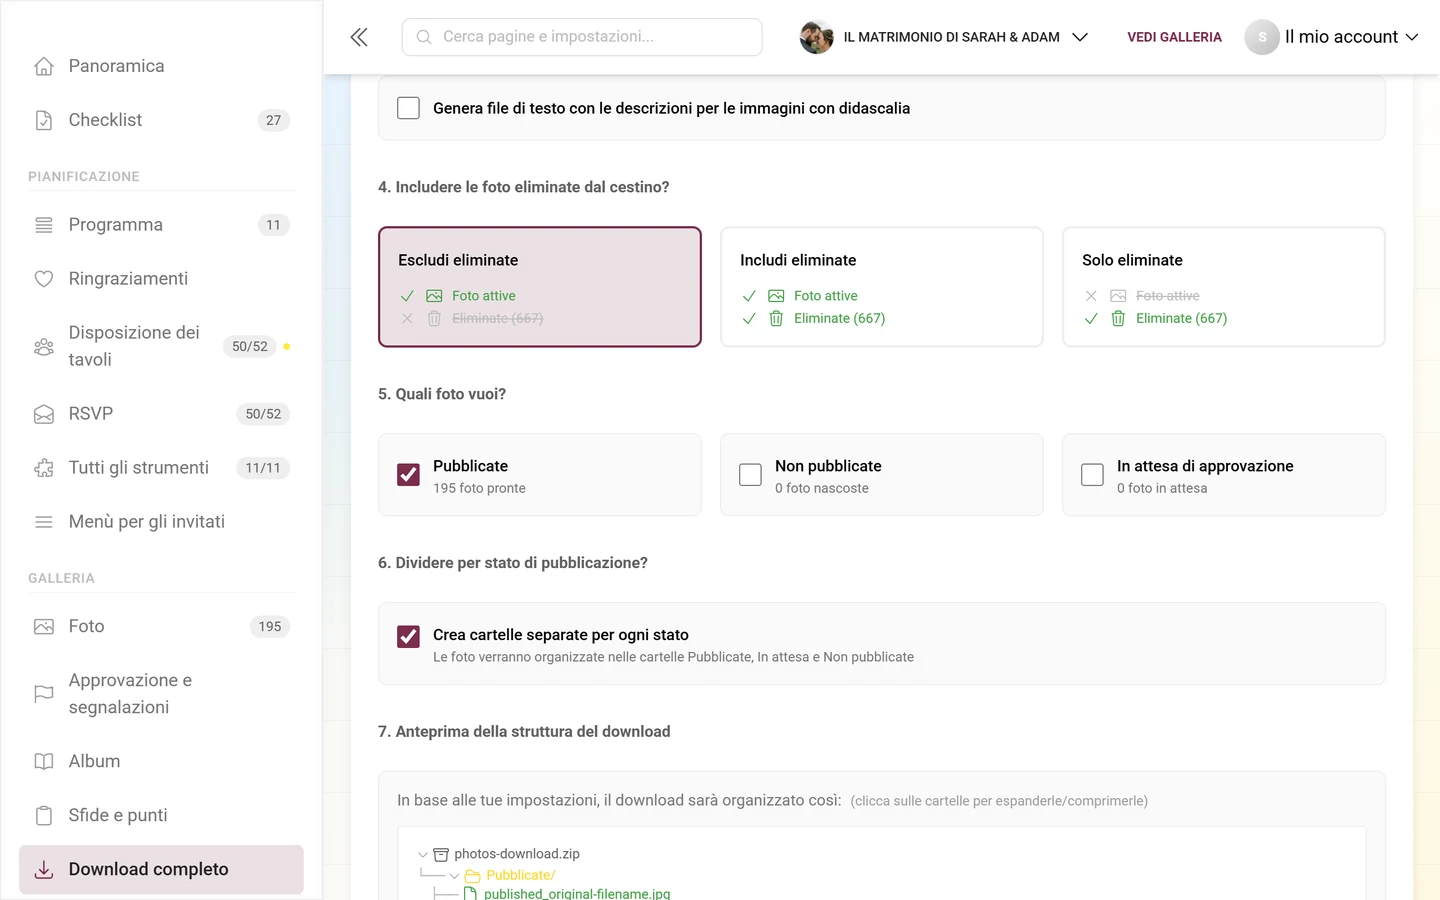Select the Includi eliminate option card
This screenshot has height=900, width=1440.
tap(882, 287)
